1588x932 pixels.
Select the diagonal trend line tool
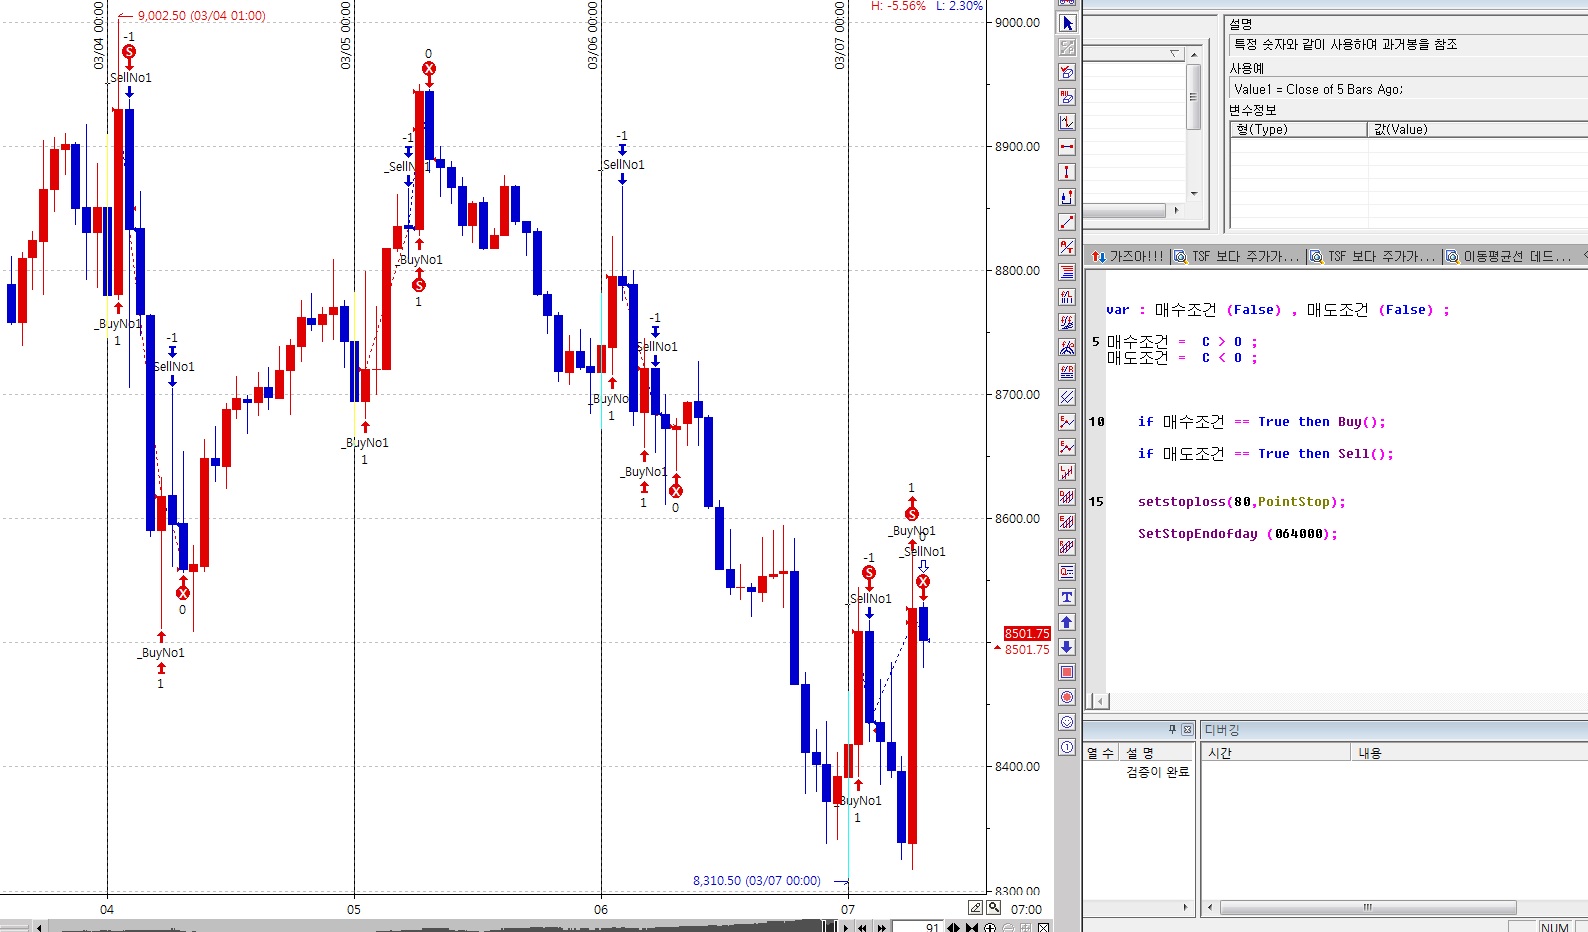pyautogui.click(x=1067, y=222)
